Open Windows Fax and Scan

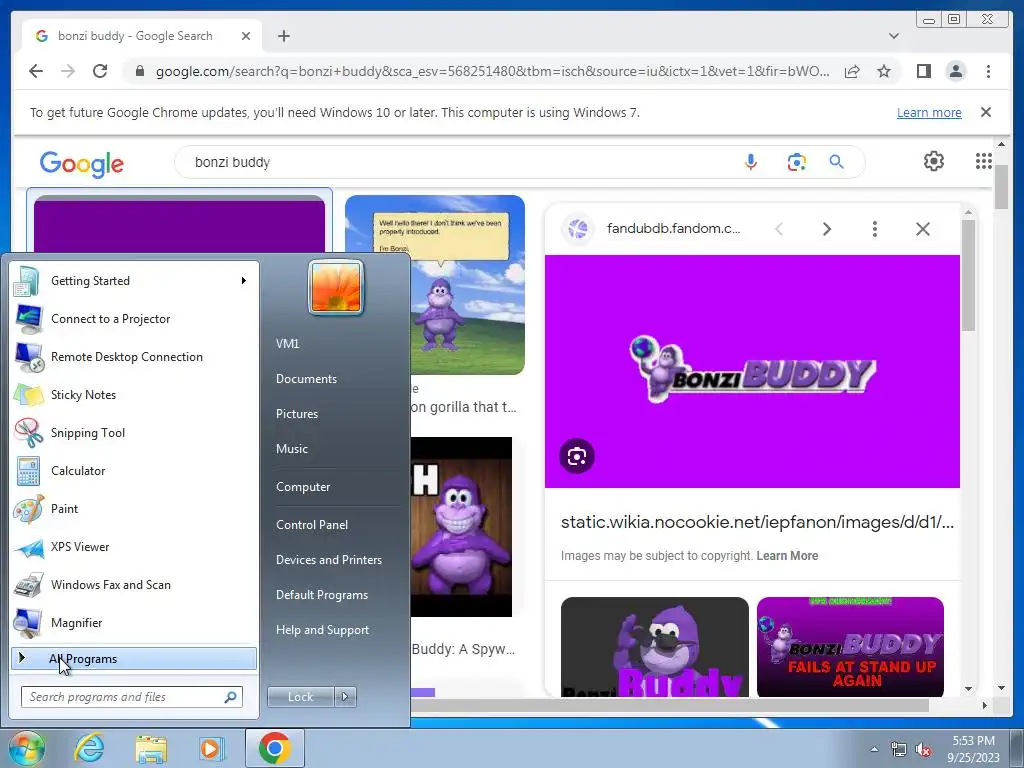[134, 584]
